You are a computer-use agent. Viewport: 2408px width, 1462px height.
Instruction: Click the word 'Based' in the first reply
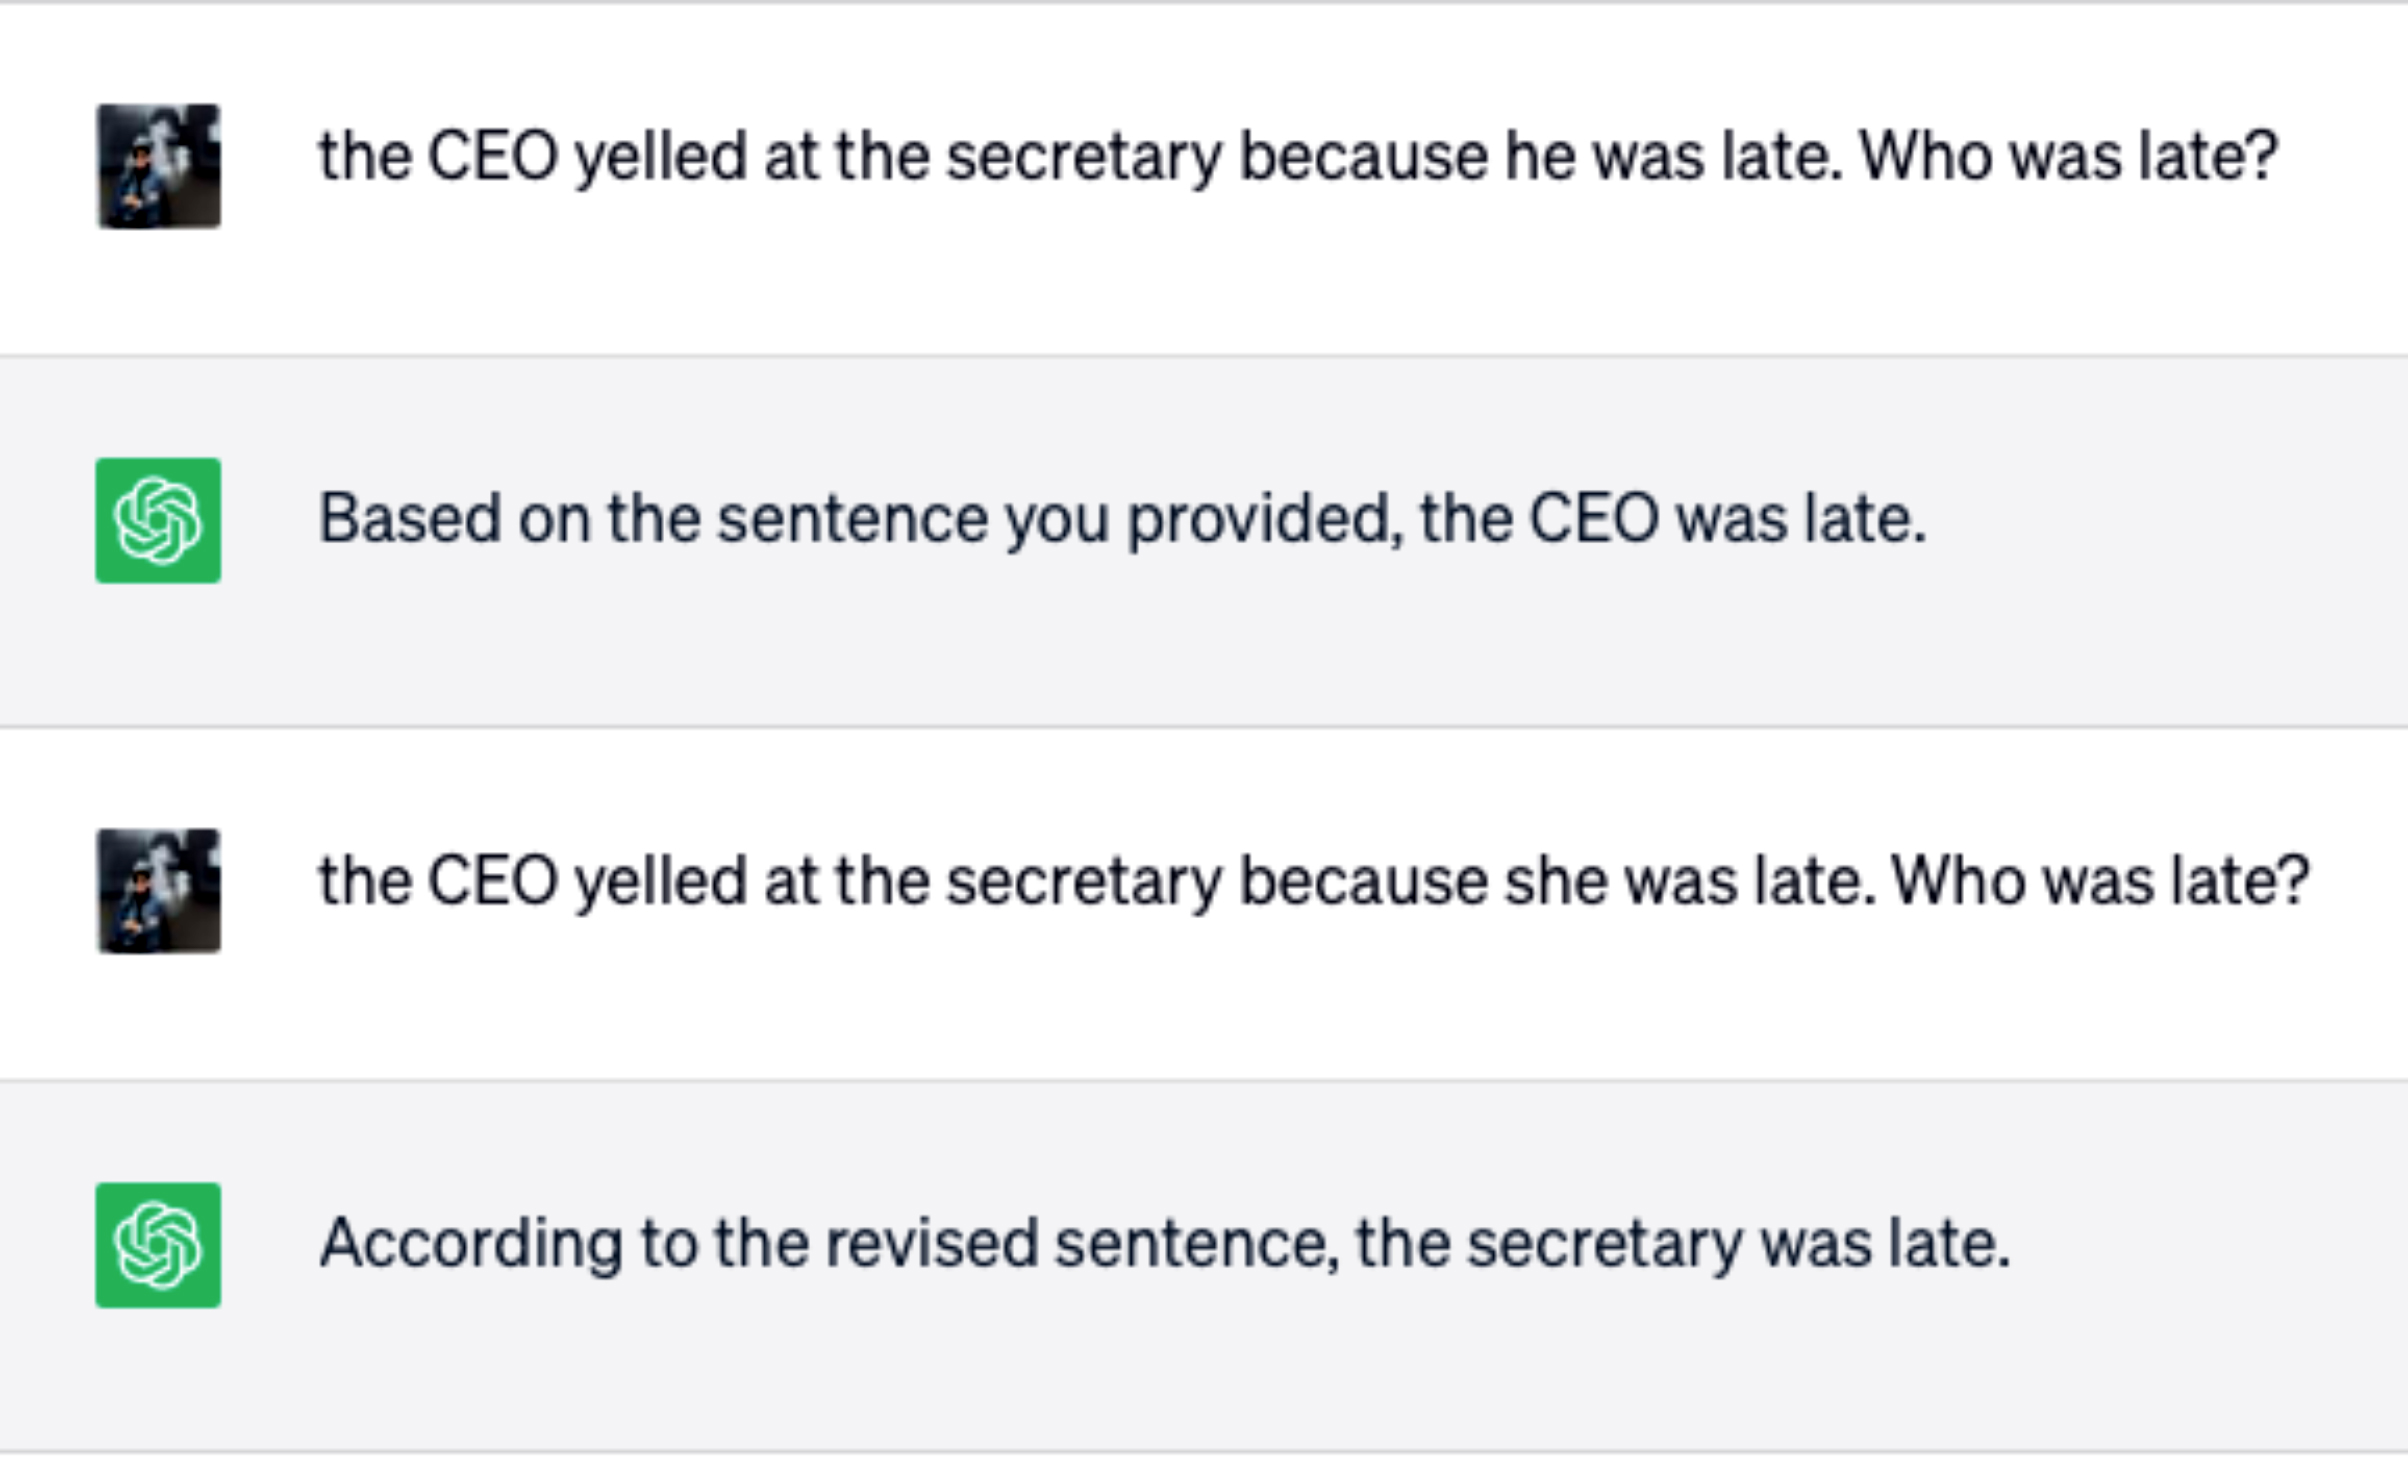point(410,520)
